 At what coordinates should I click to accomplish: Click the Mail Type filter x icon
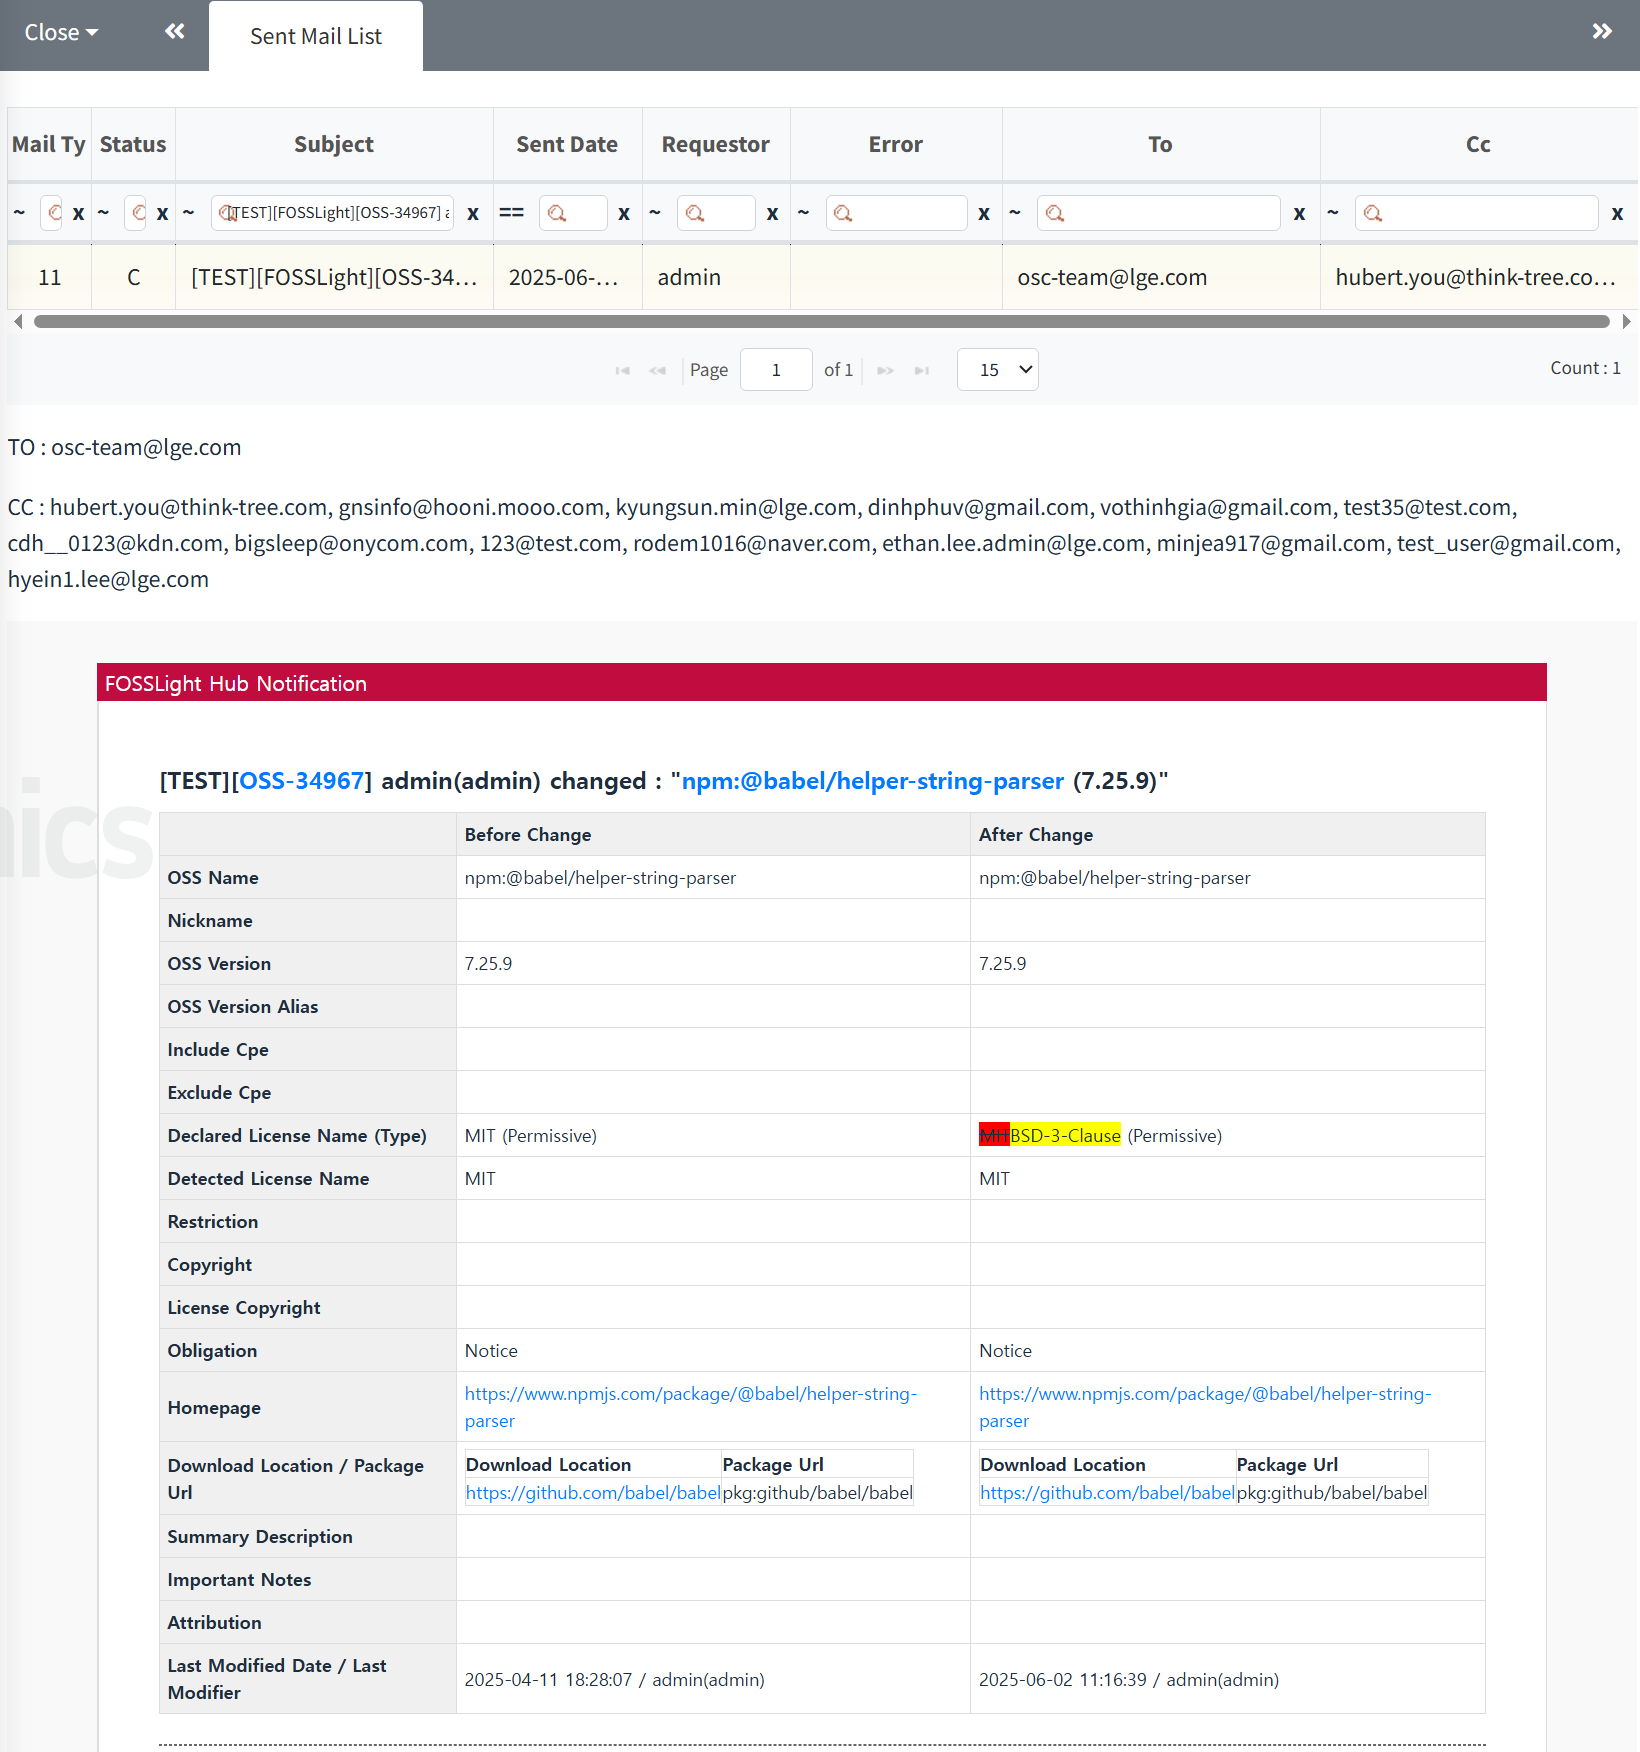[78, 213]
